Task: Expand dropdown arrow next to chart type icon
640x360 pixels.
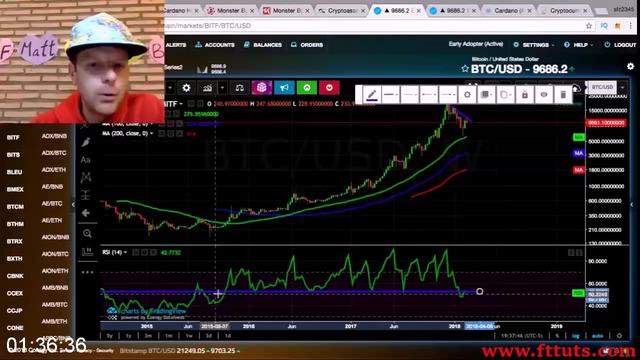Action: click(x=222, y=88)
